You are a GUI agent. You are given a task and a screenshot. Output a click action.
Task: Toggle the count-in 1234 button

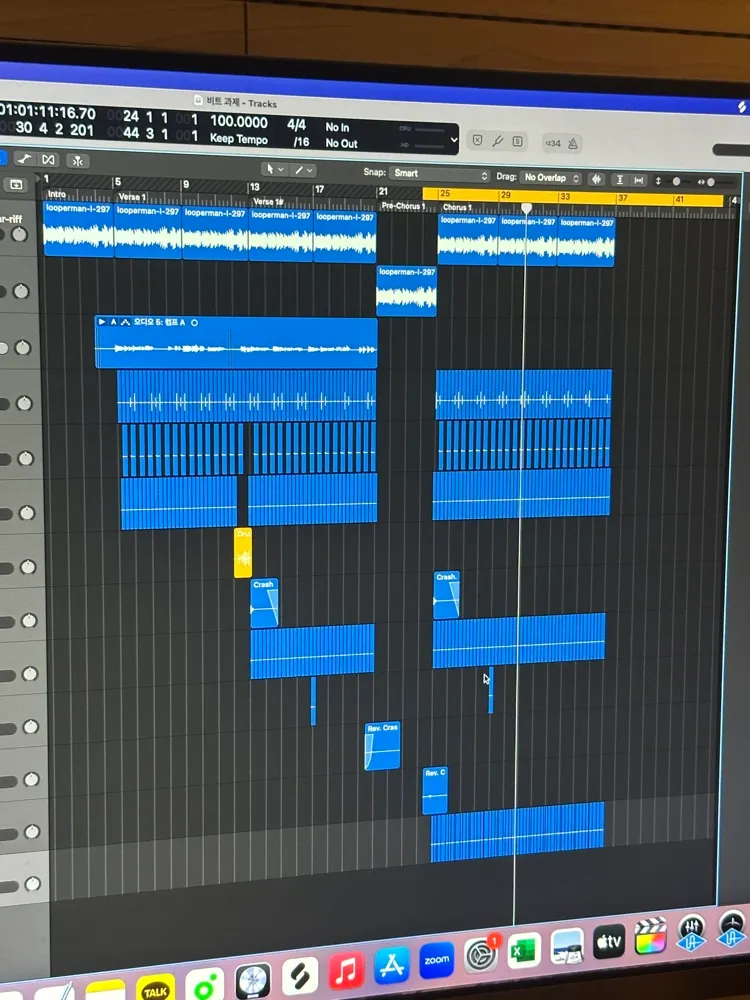pos(552,143)
